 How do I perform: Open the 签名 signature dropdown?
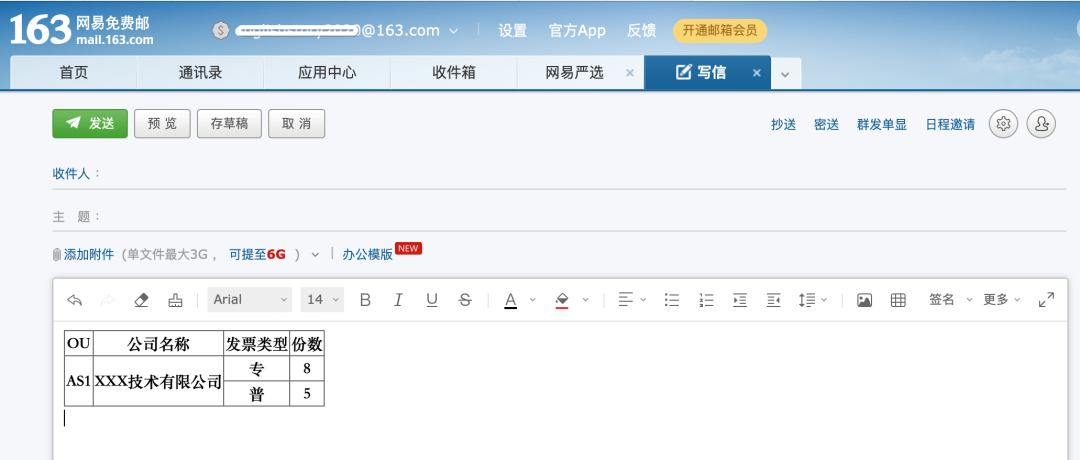(951, 300)
